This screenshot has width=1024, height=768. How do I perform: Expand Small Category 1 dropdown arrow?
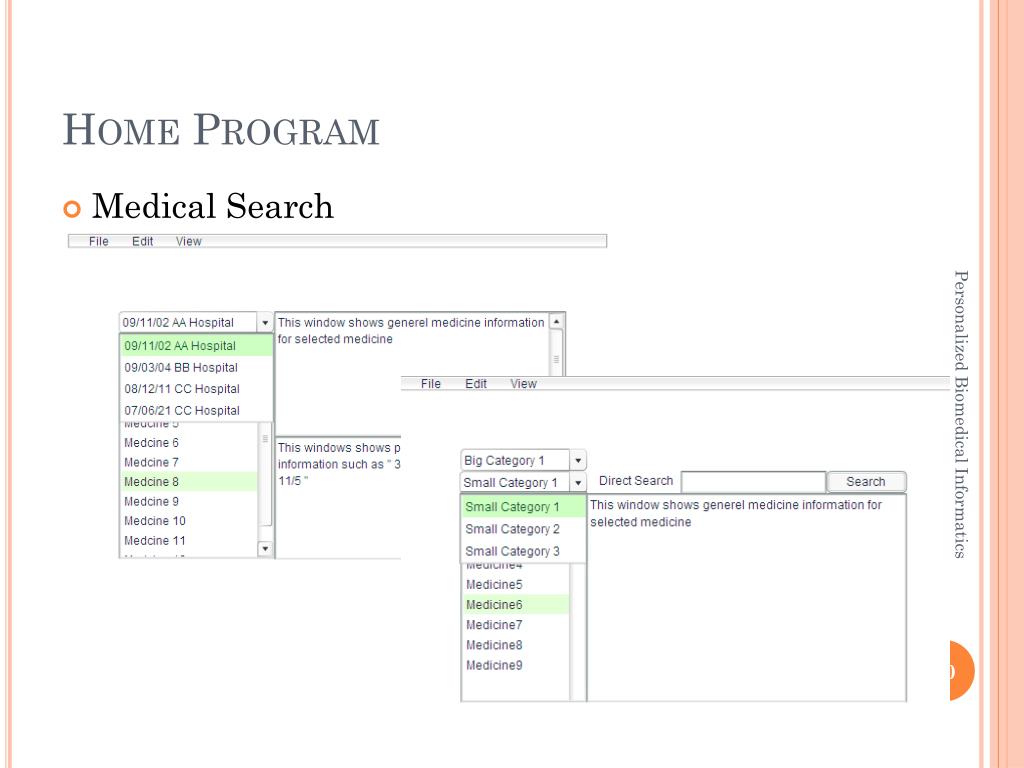pos(578,483)
